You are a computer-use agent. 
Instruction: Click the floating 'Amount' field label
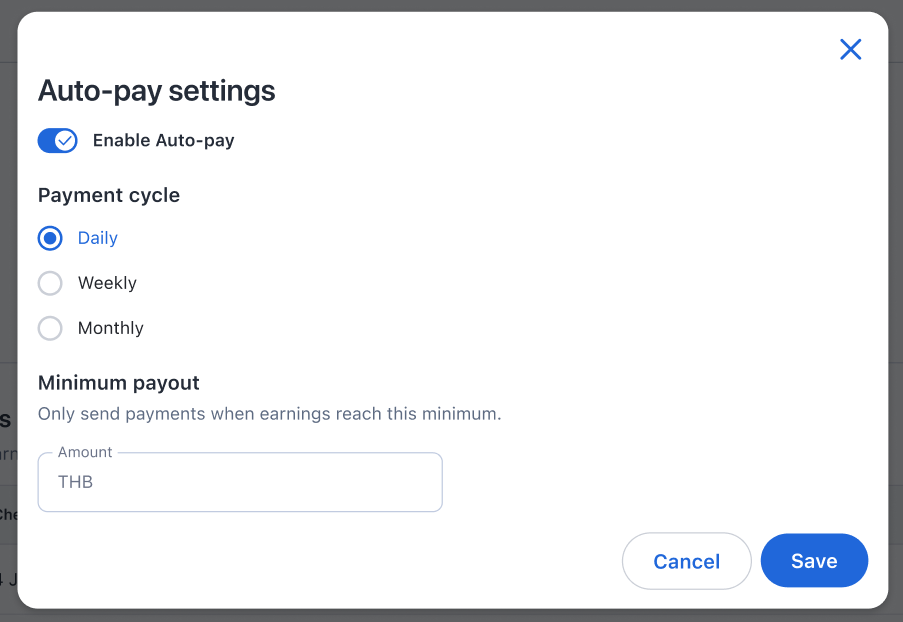85,452
